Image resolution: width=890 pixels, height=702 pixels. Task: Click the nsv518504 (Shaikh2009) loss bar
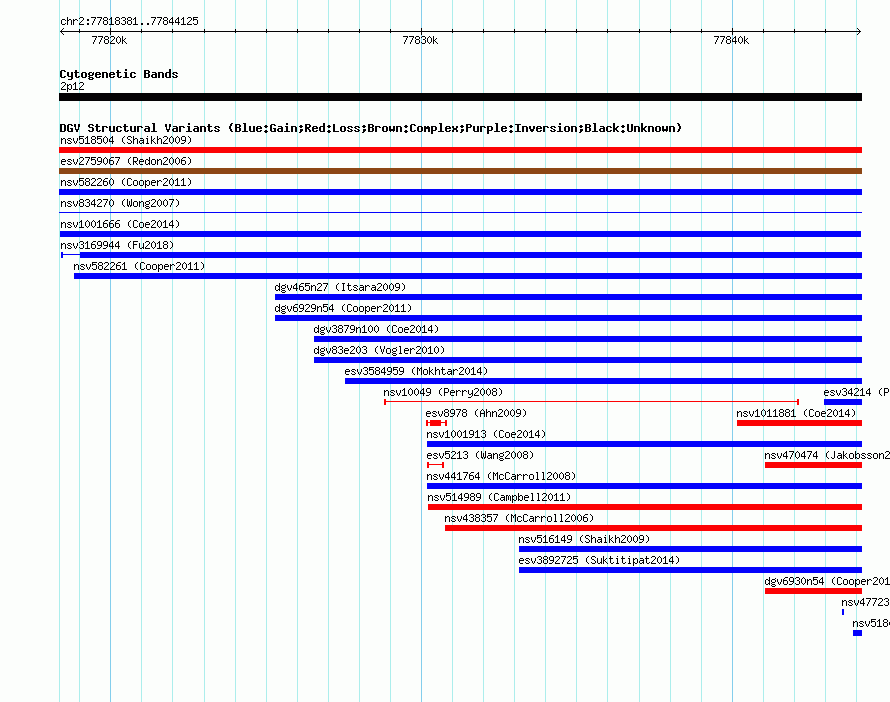click(x=460, y=150)
